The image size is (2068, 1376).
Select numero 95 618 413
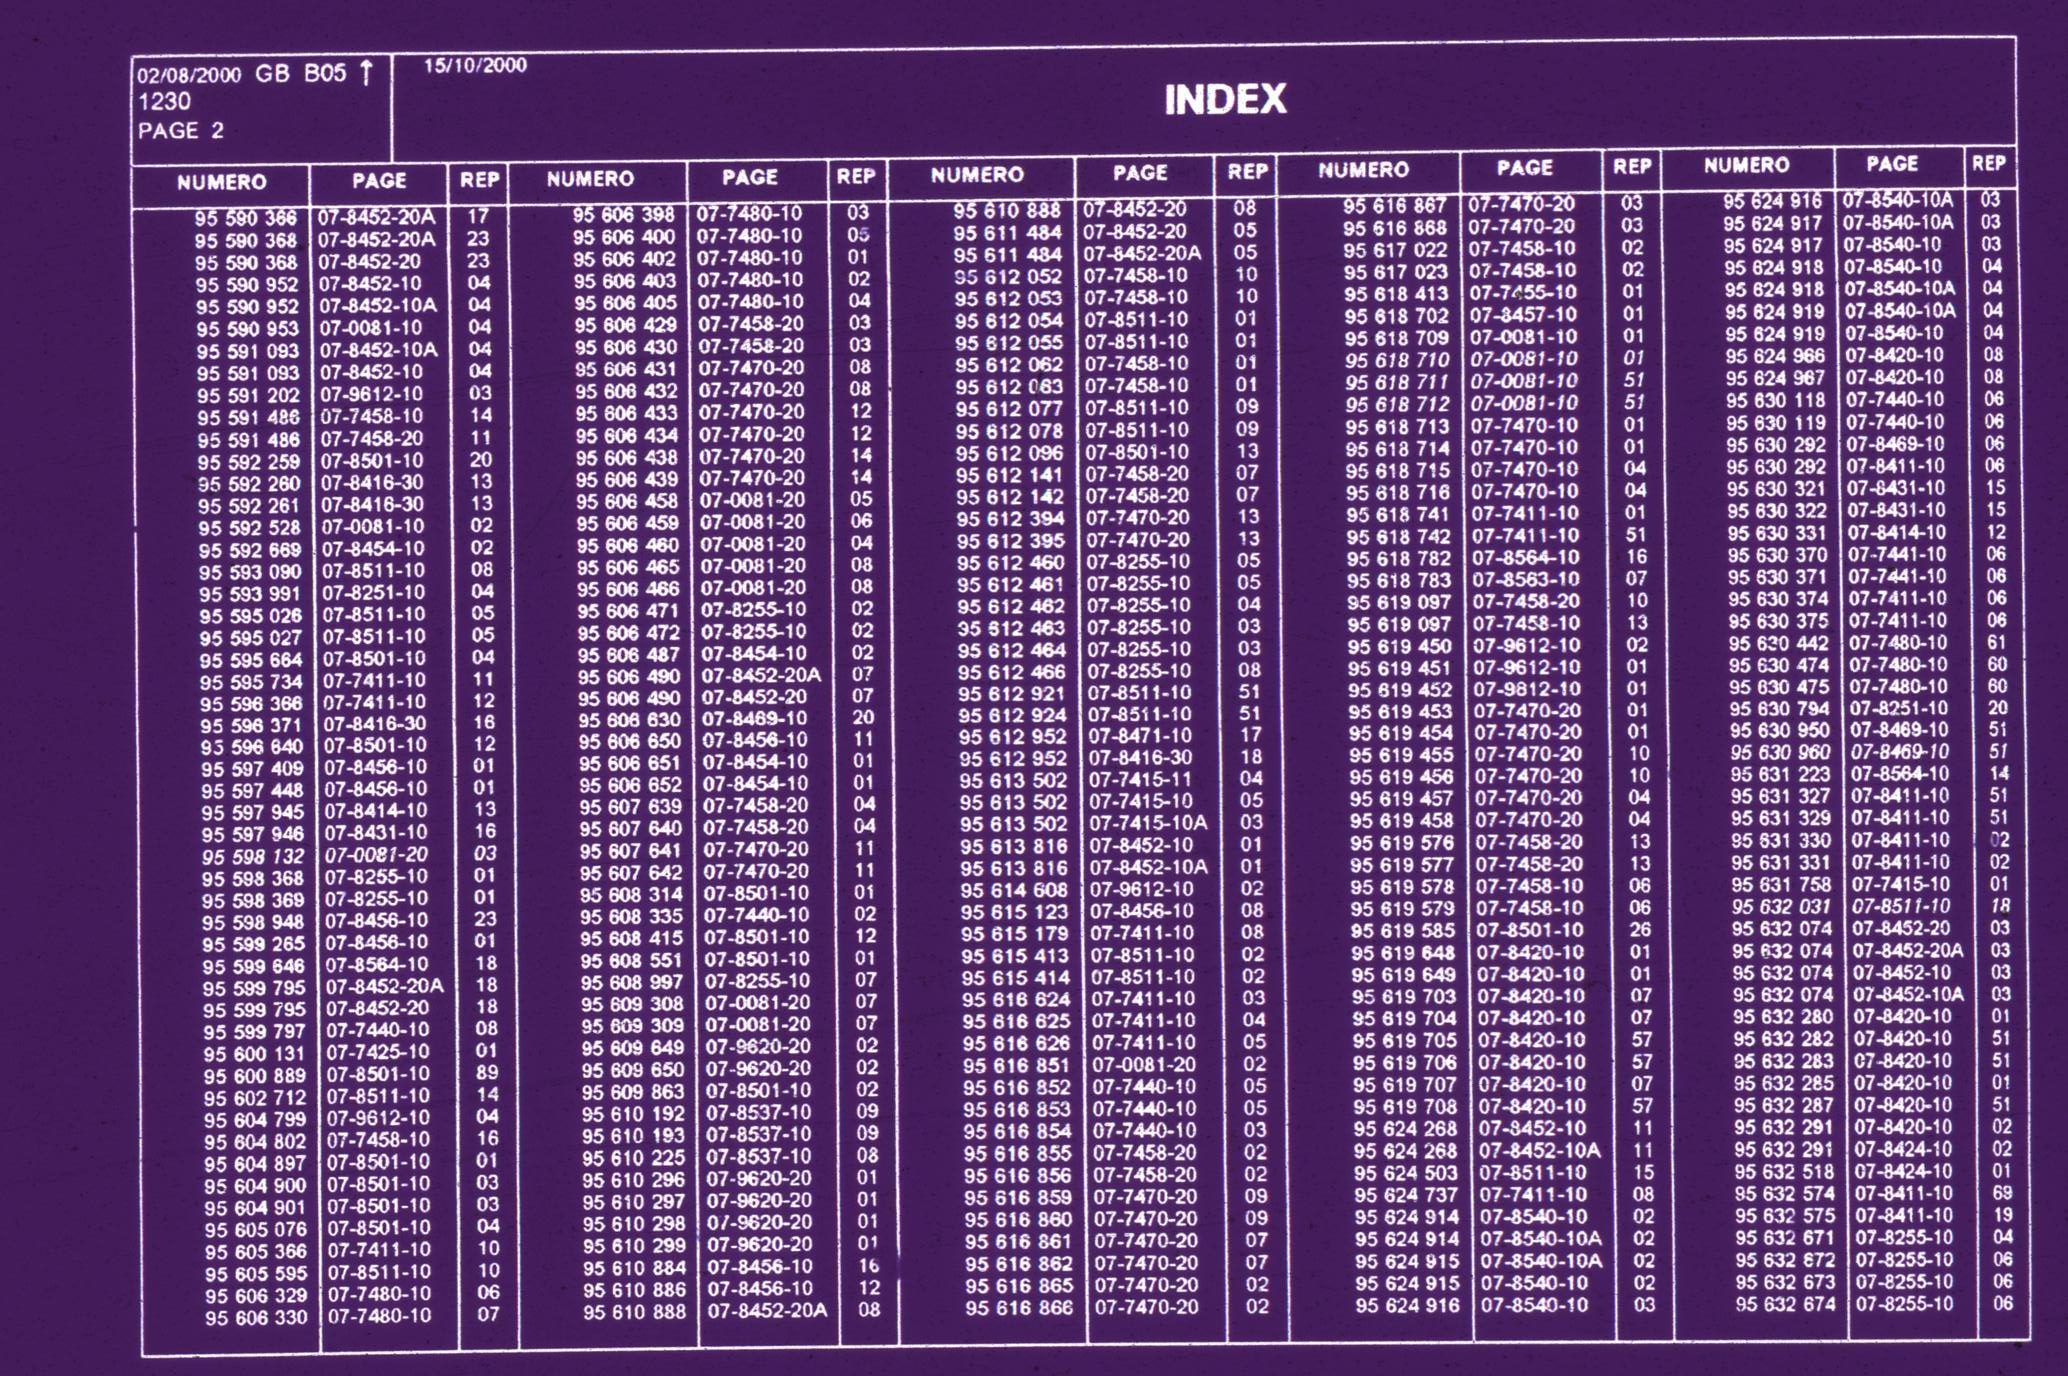(x=1397, y=295)
